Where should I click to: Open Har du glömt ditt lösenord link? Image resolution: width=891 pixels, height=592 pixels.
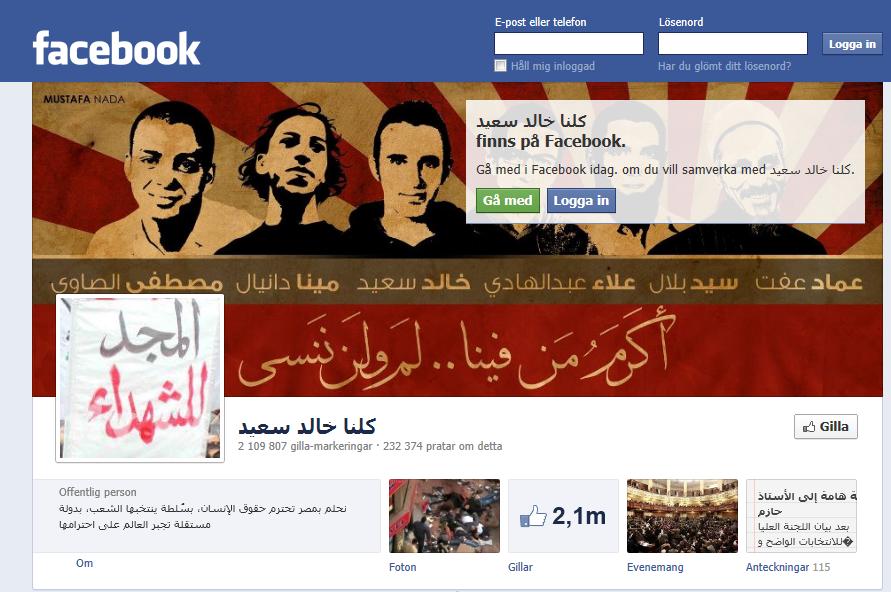(724, 66)
